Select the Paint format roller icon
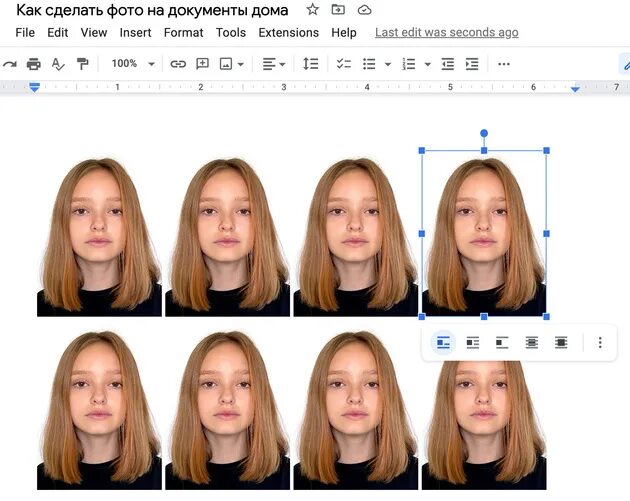 pyautogui.click(x=82, y=64)
